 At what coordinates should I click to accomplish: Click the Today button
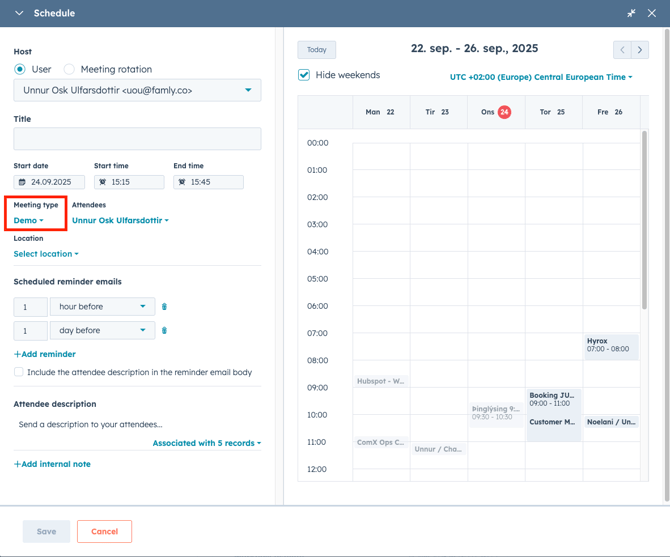click(x=317, y=49)
